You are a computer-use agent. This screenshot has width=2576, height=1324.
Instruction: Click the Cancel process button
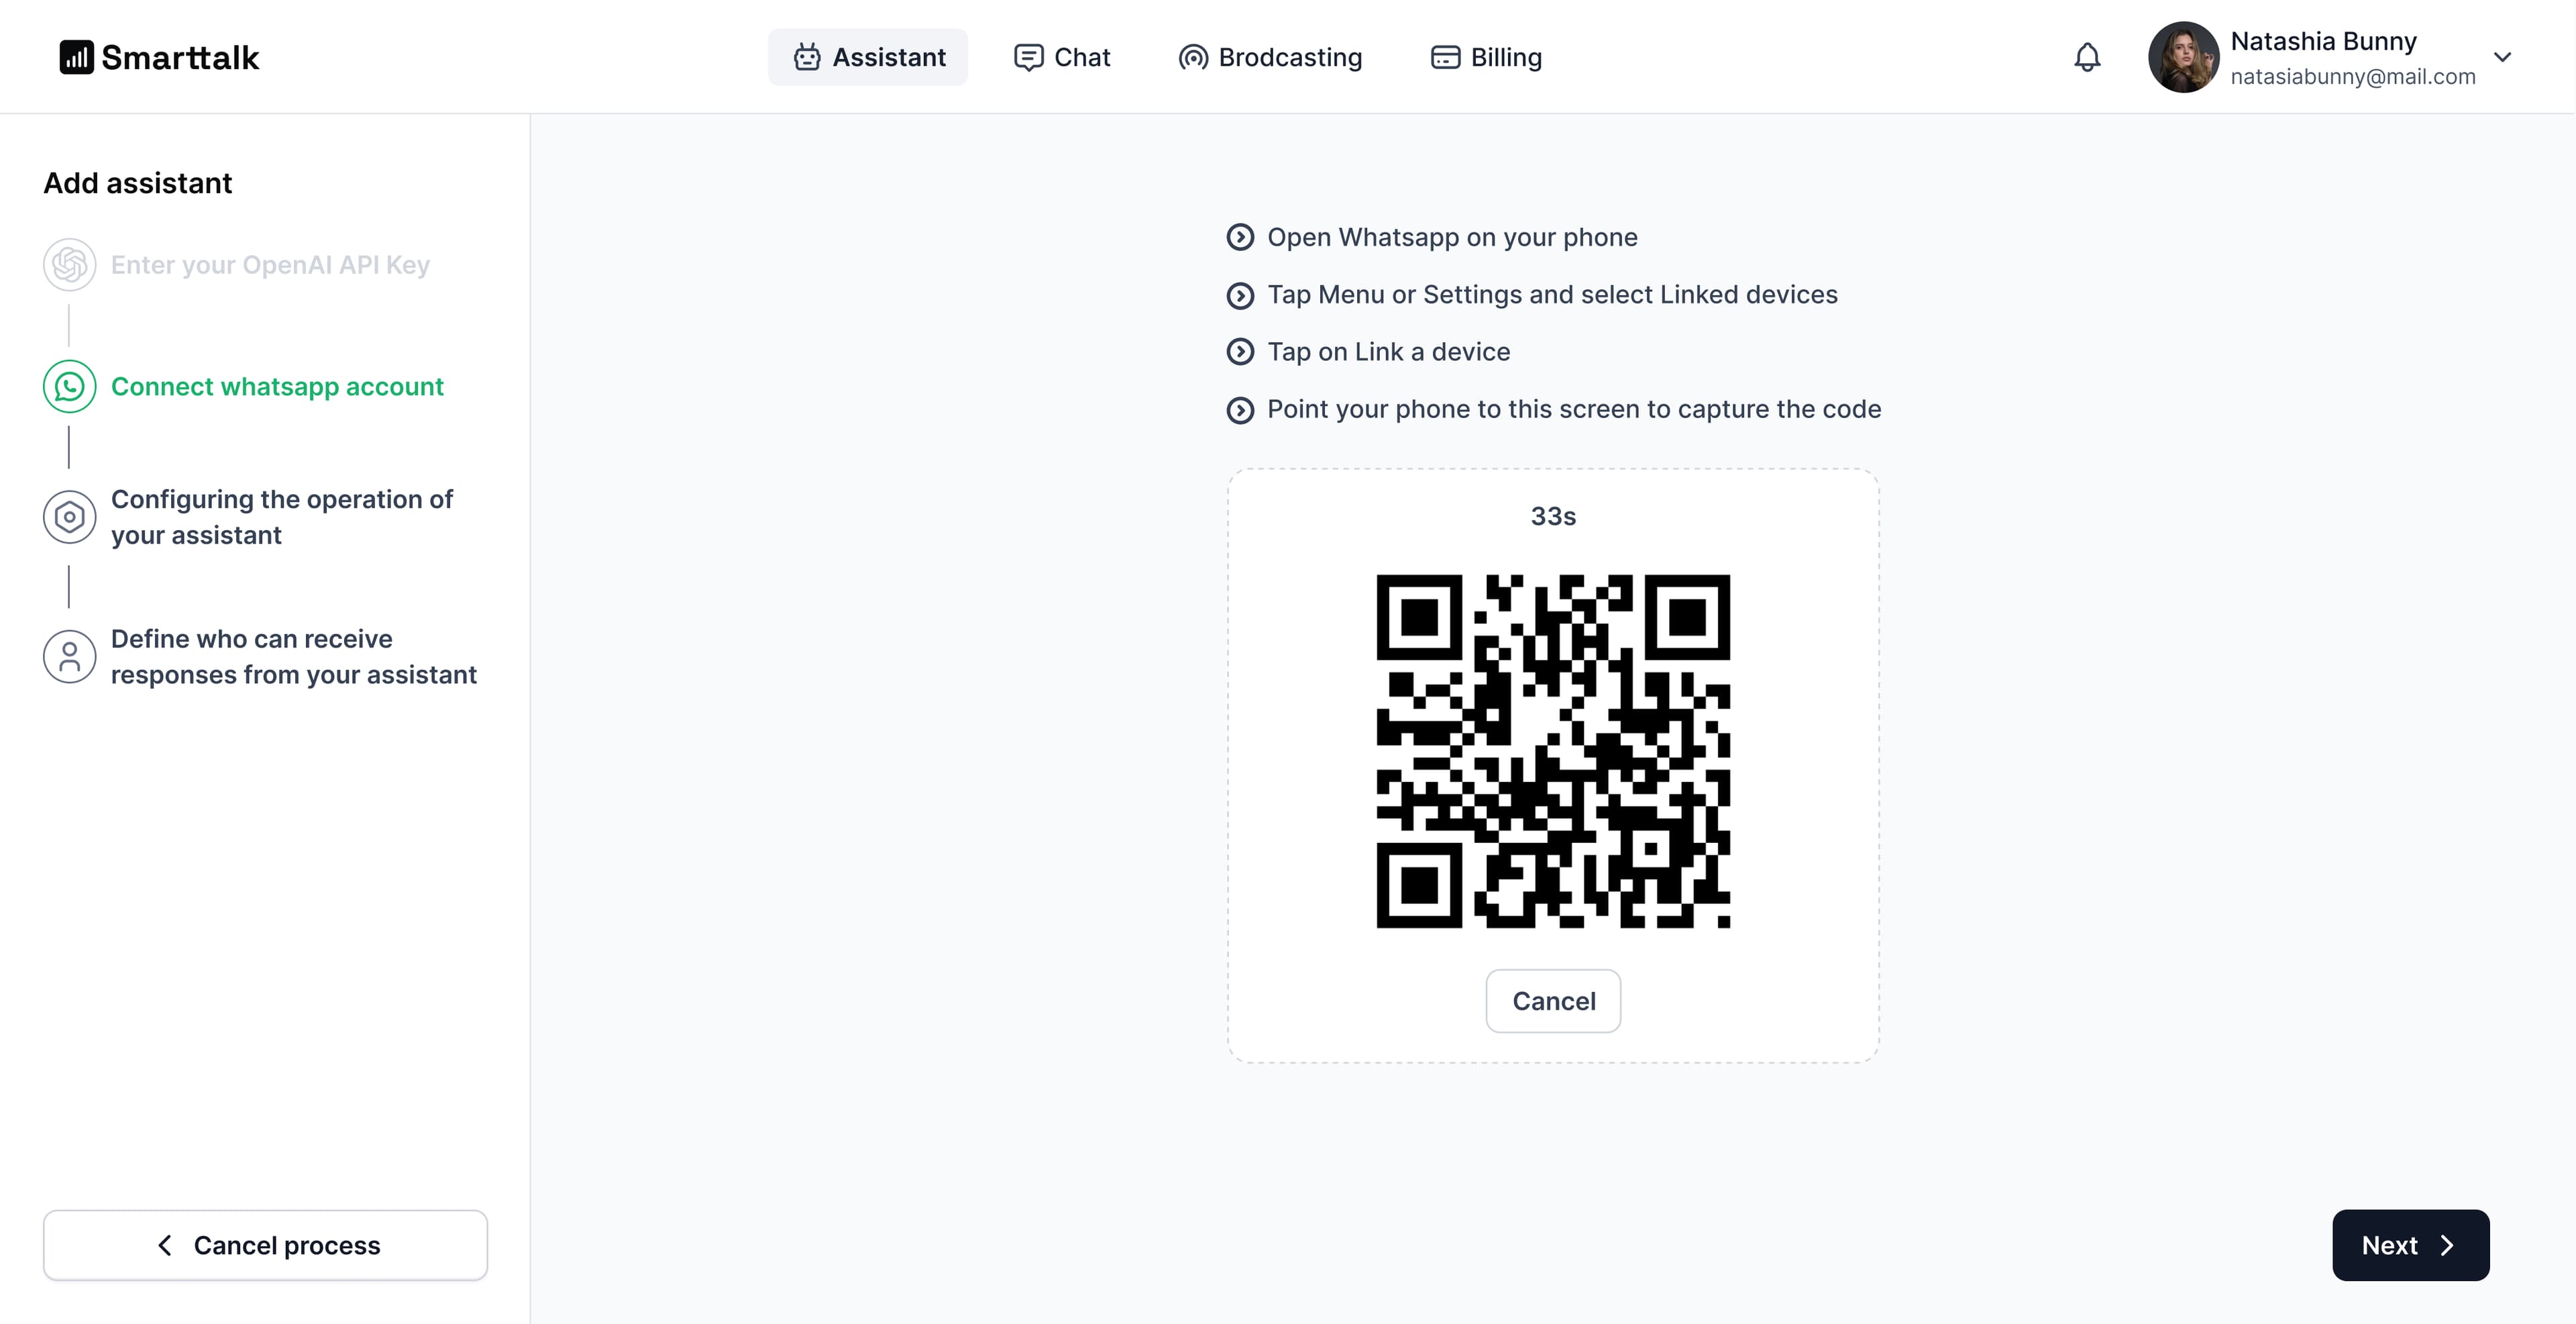click(x=265, y=1245)
